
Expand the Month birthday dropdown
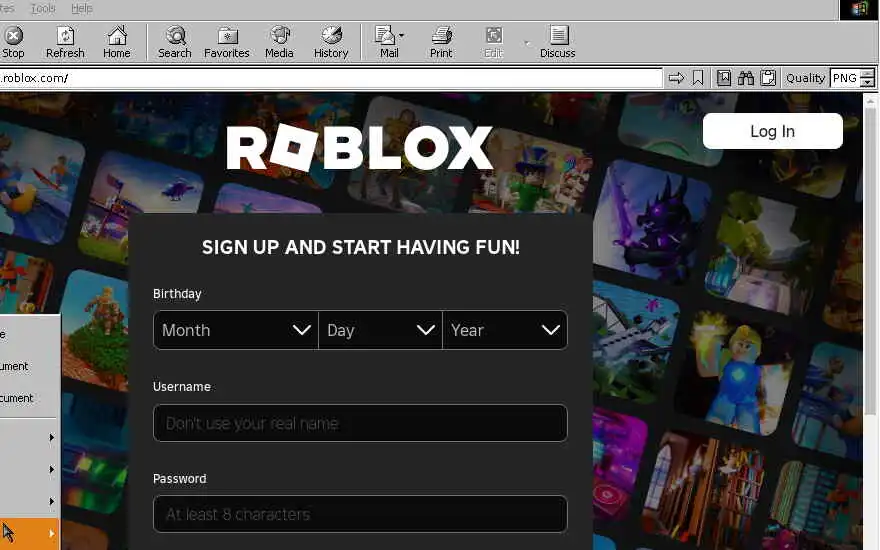click(x=235, y=330)
